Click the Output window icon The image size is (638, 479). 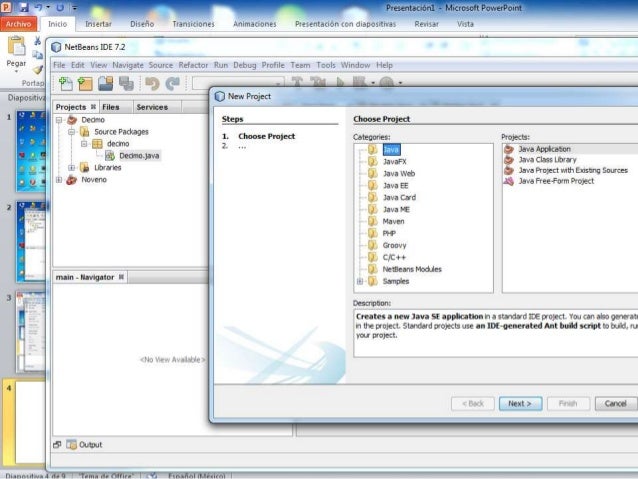coord(71,444)
